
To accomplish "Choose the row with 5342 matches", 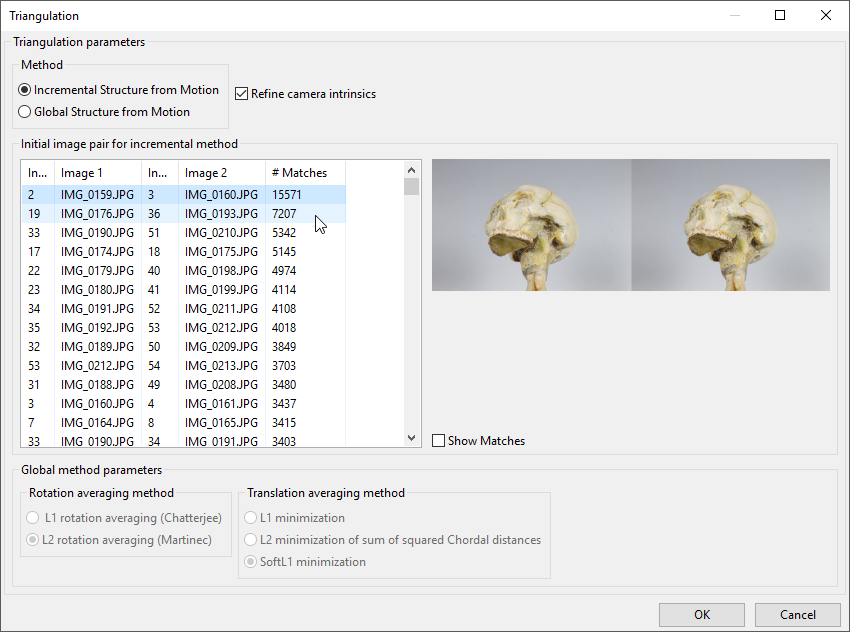I will click(x=184, y=233).
